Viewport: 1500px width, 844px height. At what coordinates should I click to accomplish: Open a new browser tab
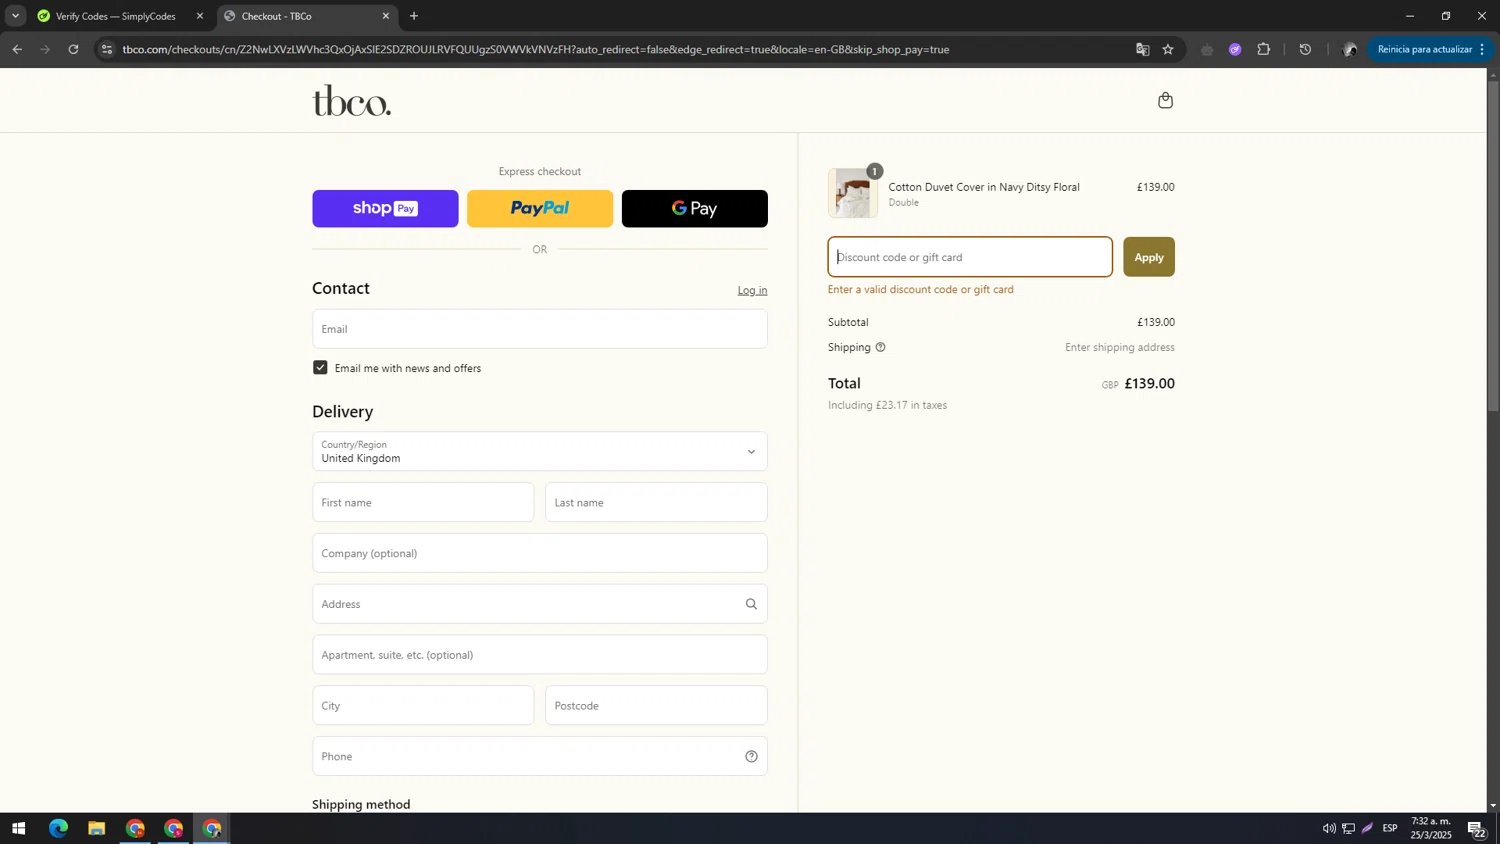click(x=414, y=16)
